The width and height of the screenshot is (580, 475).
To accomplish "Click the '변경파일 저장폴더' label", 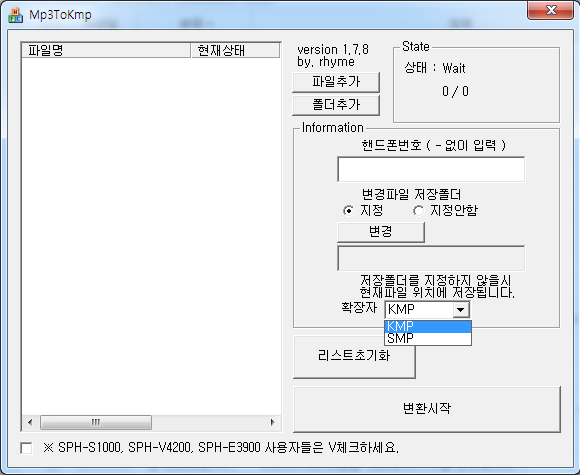I will [411, 194].
